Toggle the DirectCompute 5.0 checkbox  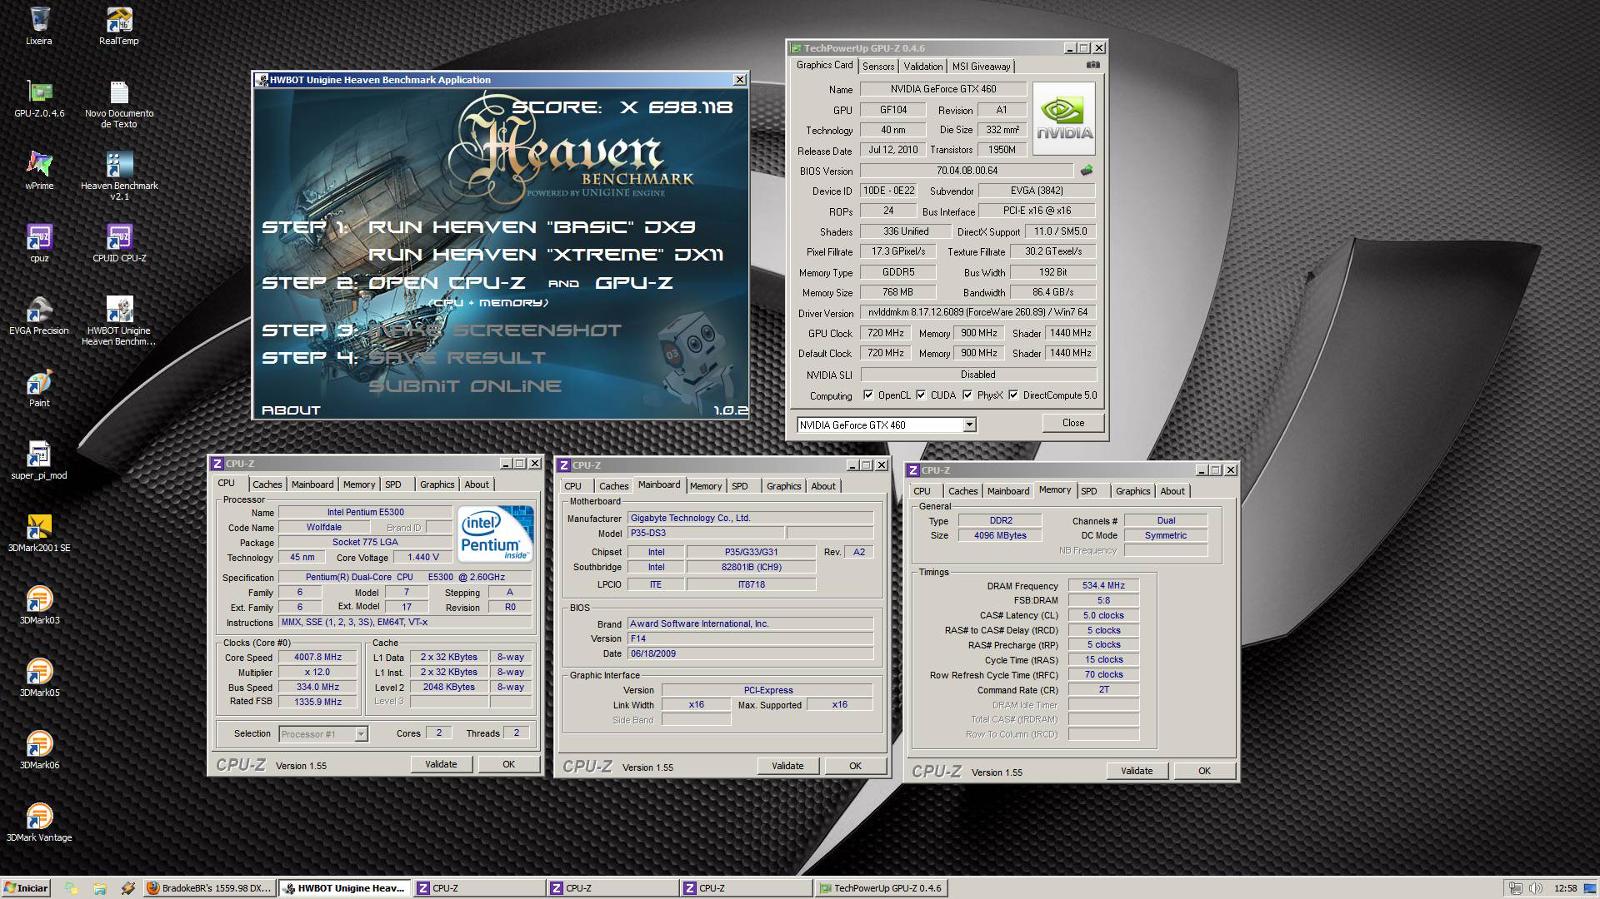coord(1013,395)
